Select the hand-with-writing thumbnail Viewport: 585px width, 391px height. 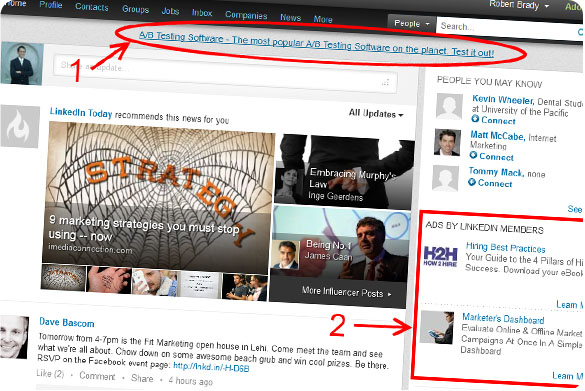tap(109, 280)
